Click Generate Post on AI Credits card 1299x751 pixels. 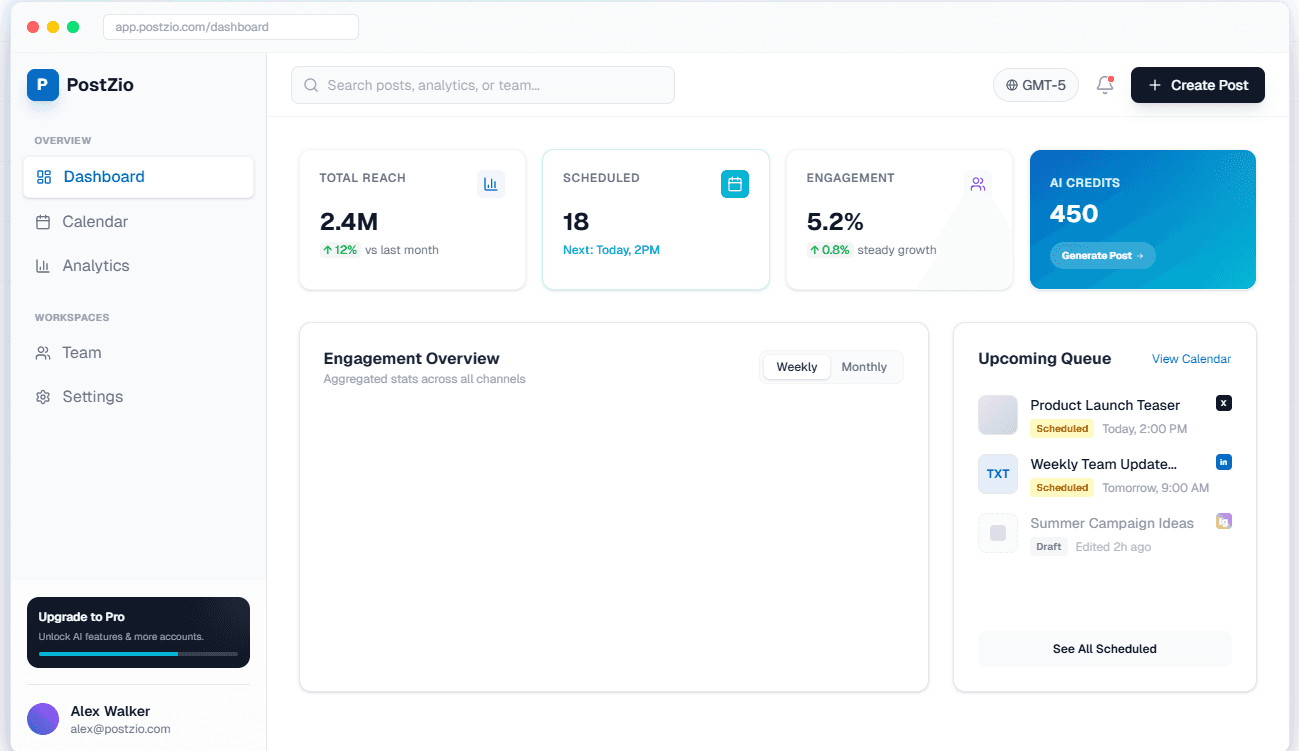point(1102,255)
